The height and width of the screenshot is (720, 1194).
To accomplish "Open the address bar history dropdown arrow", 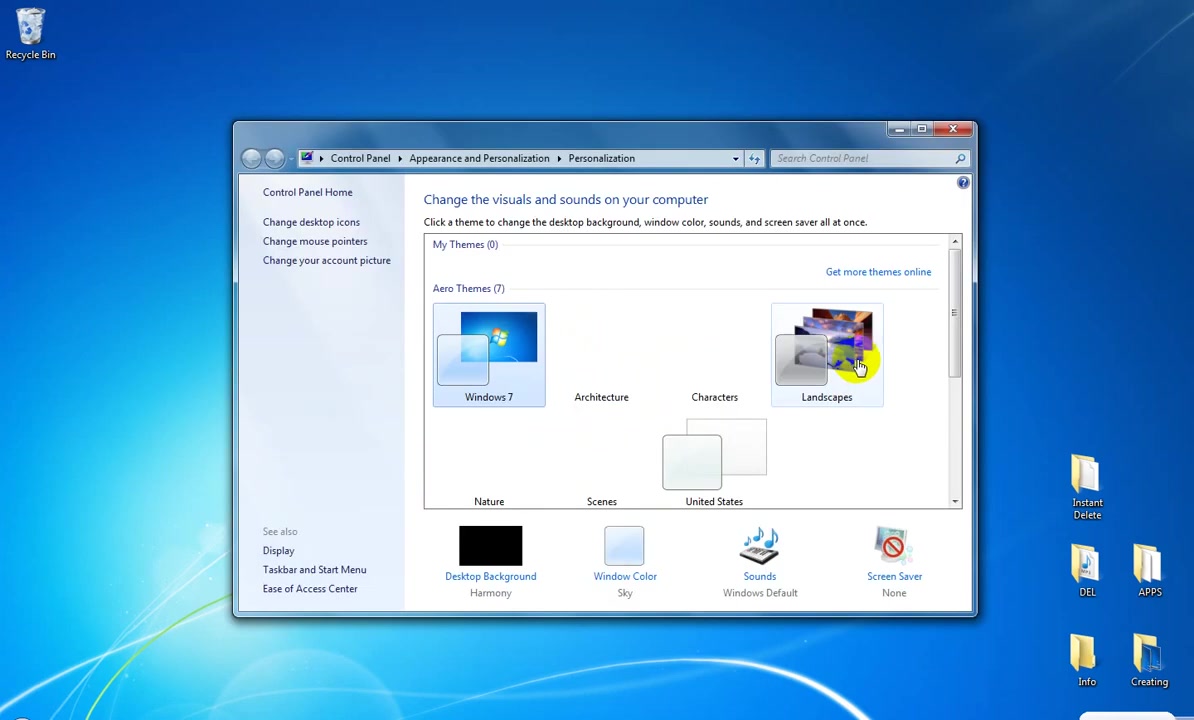I will 736,158.
